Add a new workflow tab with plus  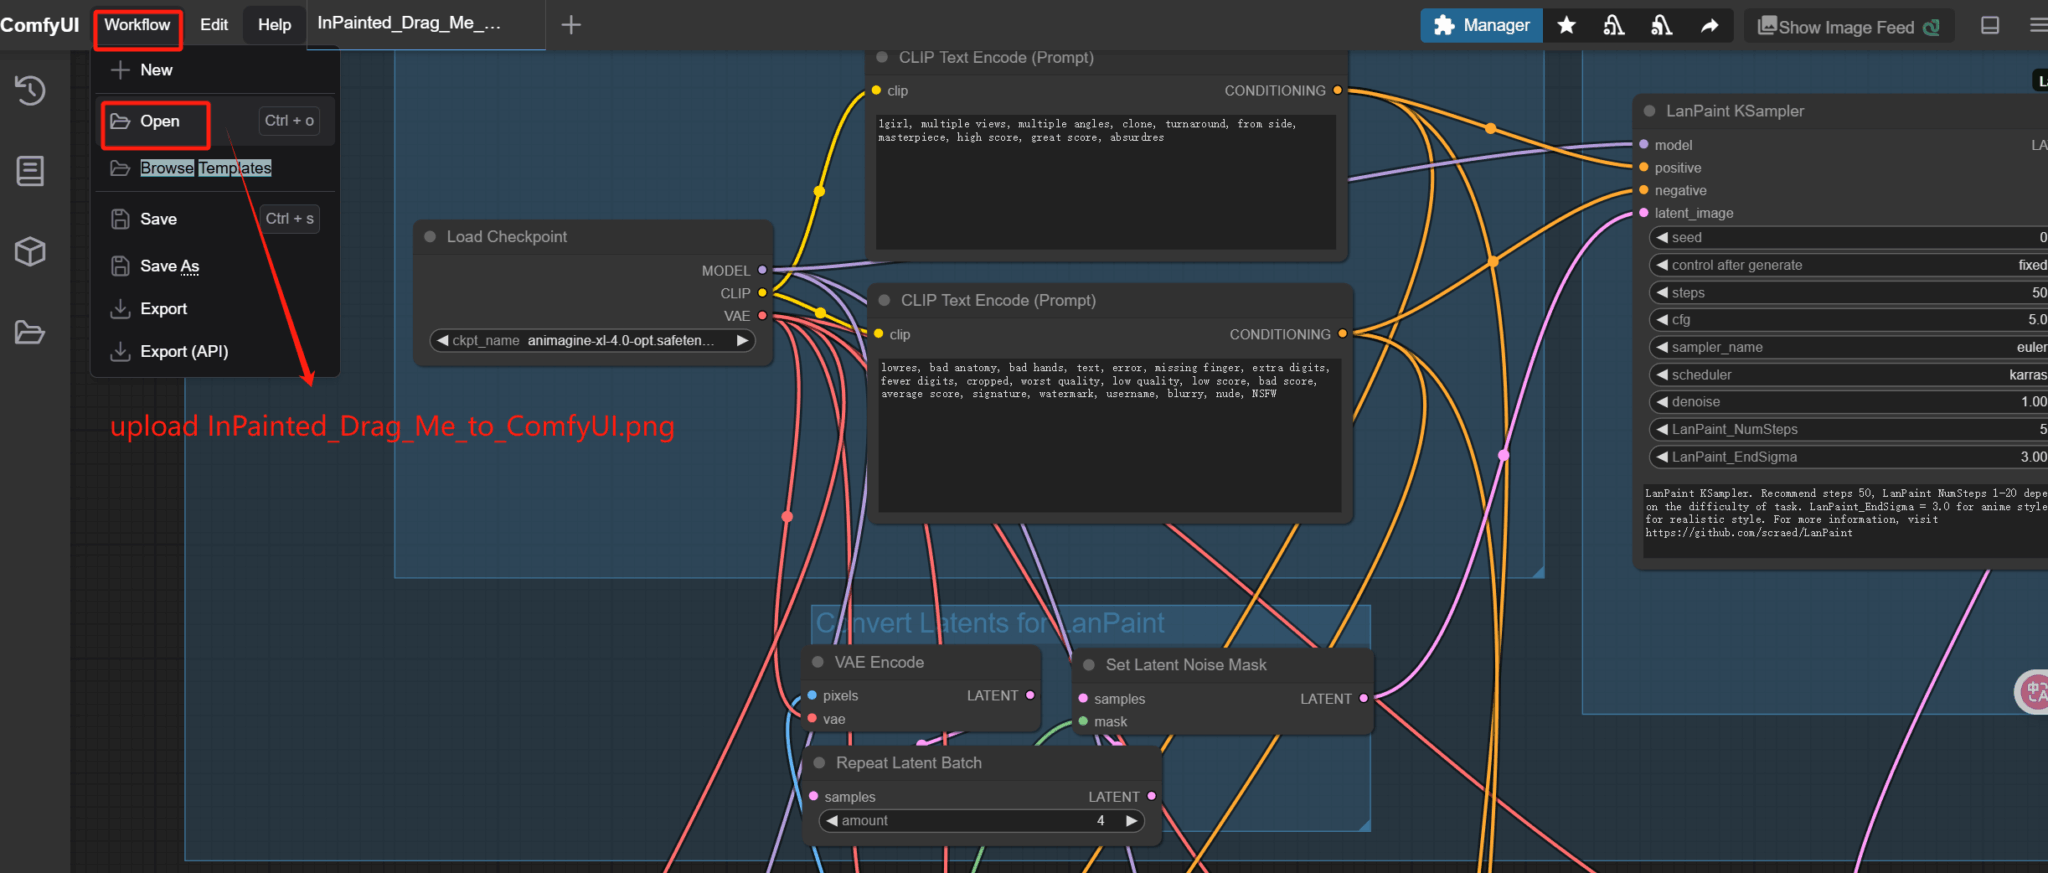pos(571,25)
